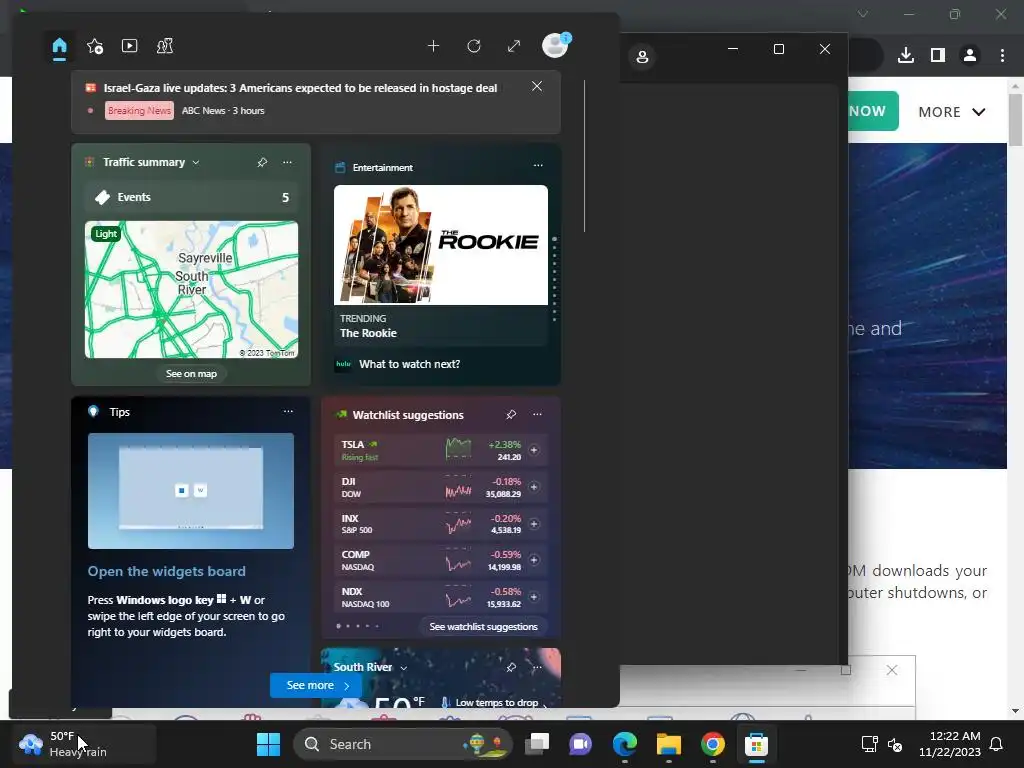This screenshot has width=1024, height=768.
Task: Select the TSLA stock row
Action: click(x=441, y=451)
